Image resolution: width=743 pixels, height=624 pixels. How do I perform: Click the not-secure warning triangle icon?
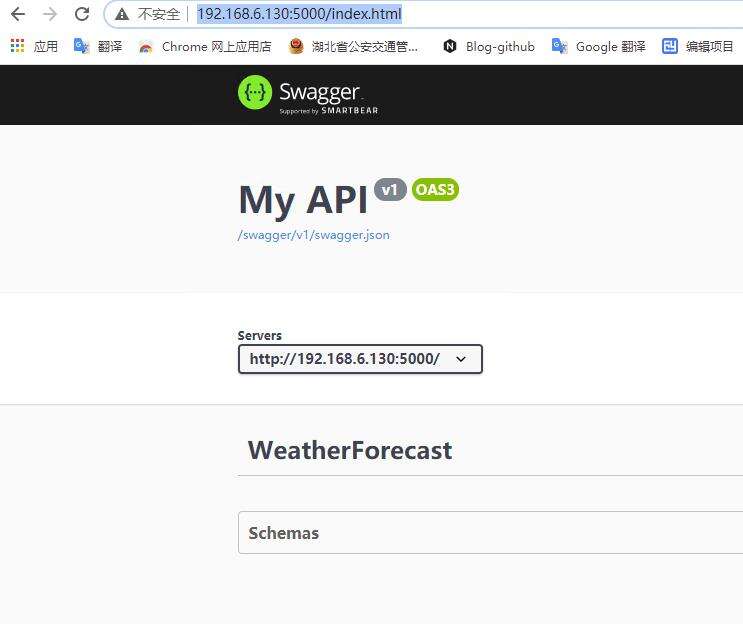(122, 15)
